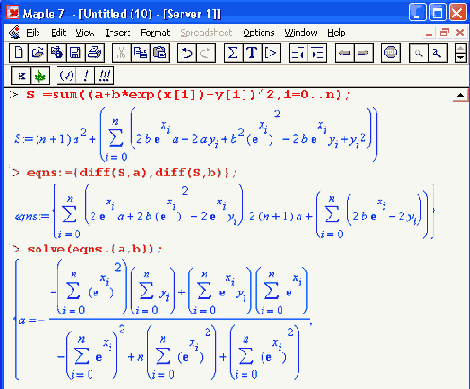Click the go back arrow toolbar button

tap(344, 53)
